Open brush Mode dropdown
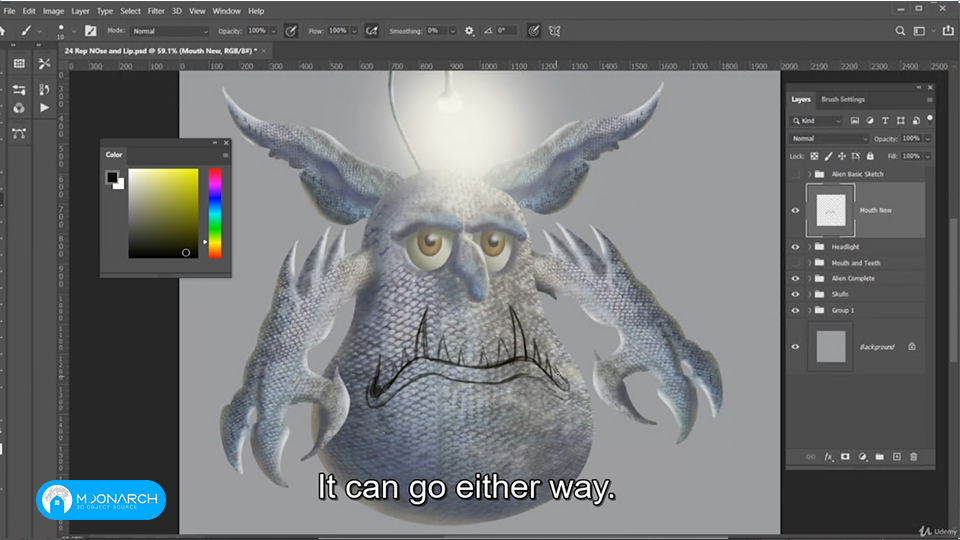This screenshot has height=540, width=960. coord(170,31)
